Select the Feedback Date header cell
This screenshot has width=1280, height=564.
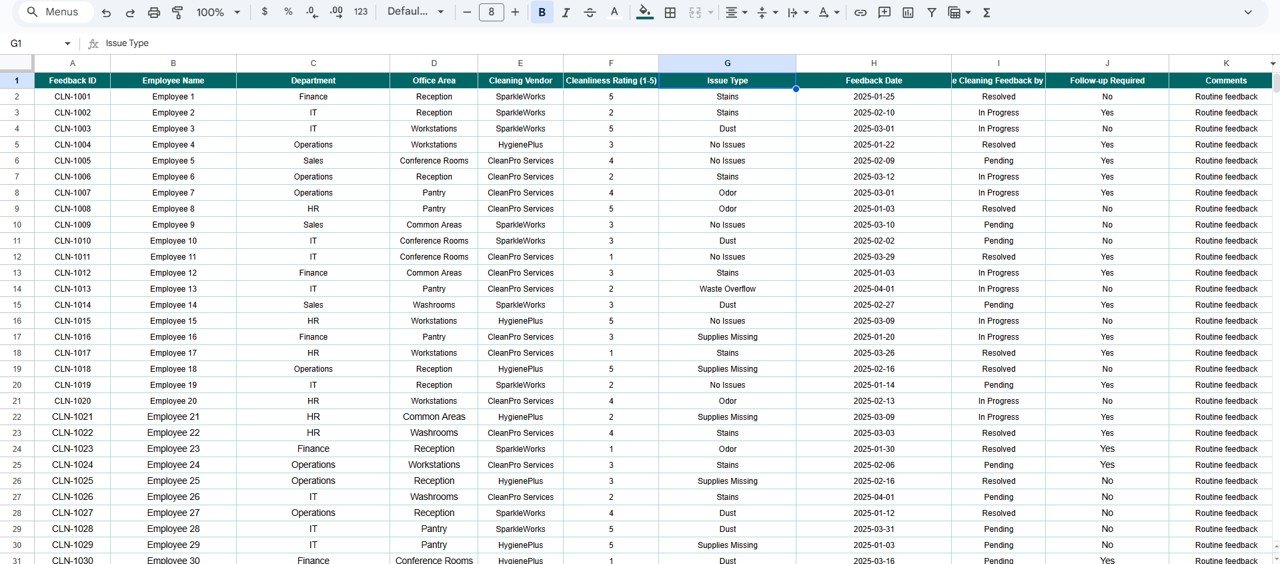click(x=873, y=81)
